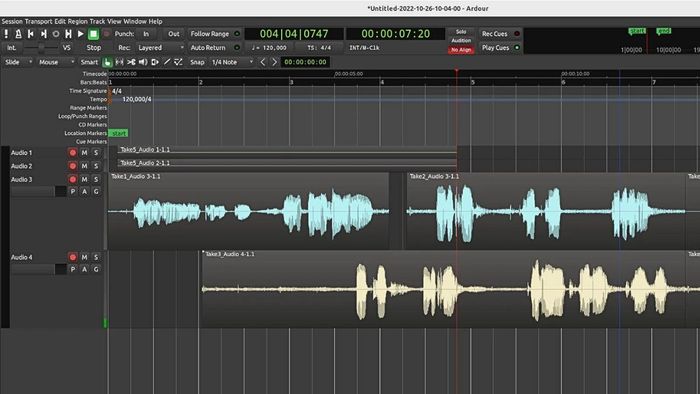
Task: Select the Stretch/Shrink regions tool
Action: coord(155,62)
